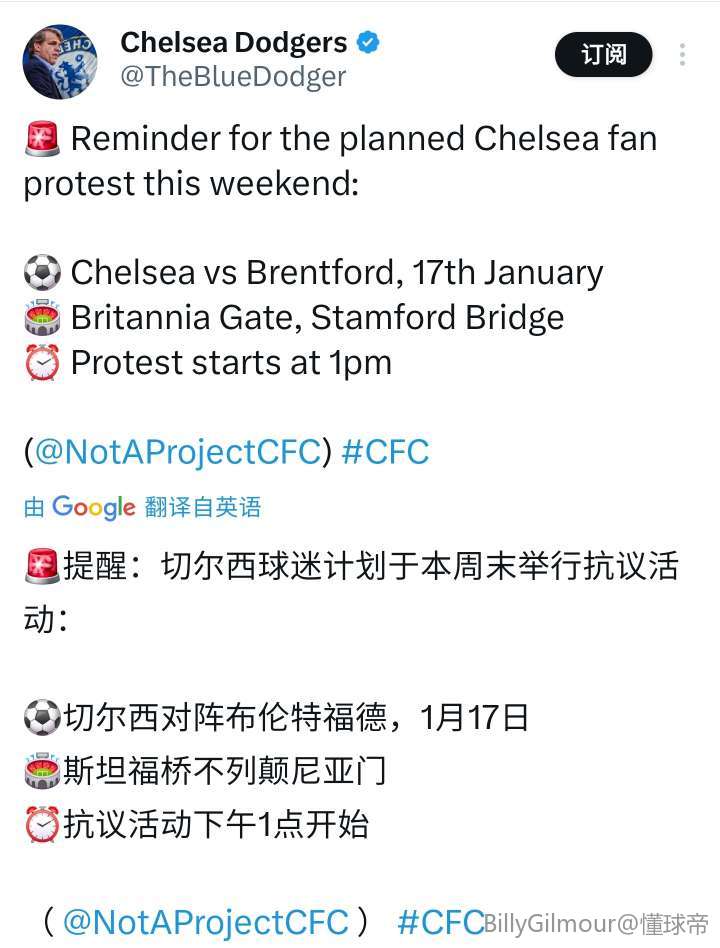Click the Google translate logo

click(x=93, y=507)
